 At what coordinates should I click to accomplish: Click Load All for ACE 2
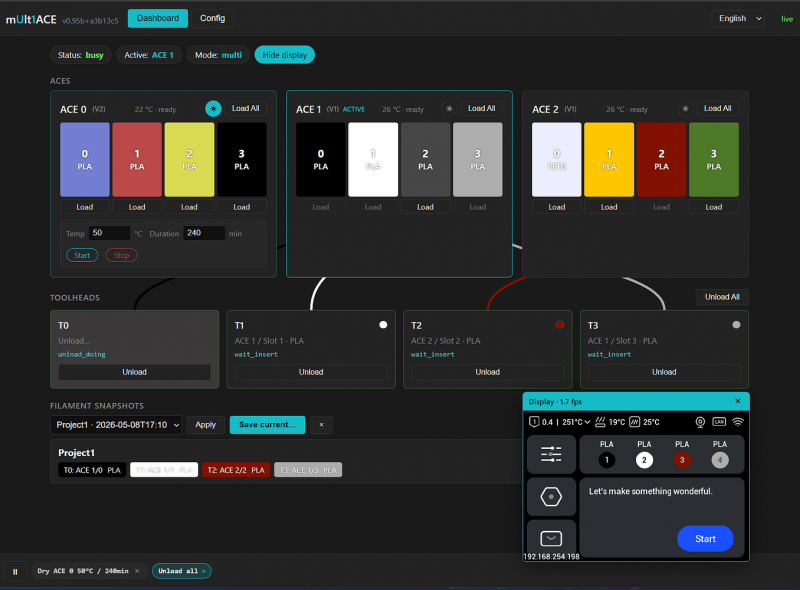717,108
